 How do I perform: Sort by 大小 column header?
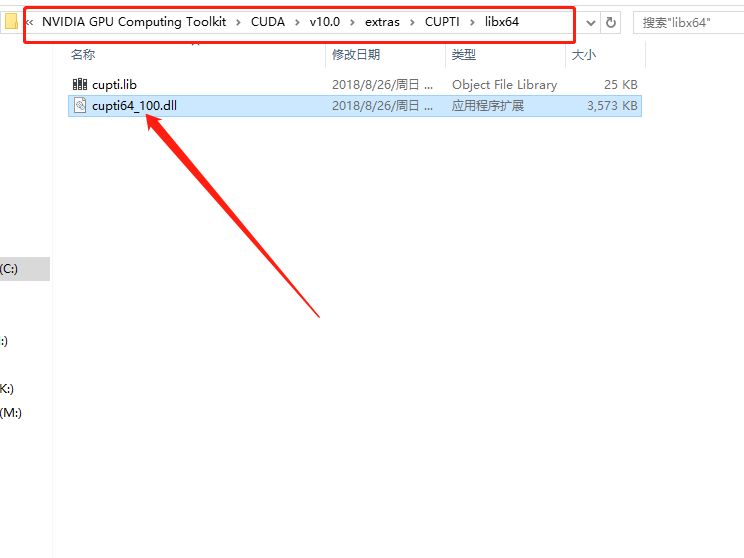(583, 55)
